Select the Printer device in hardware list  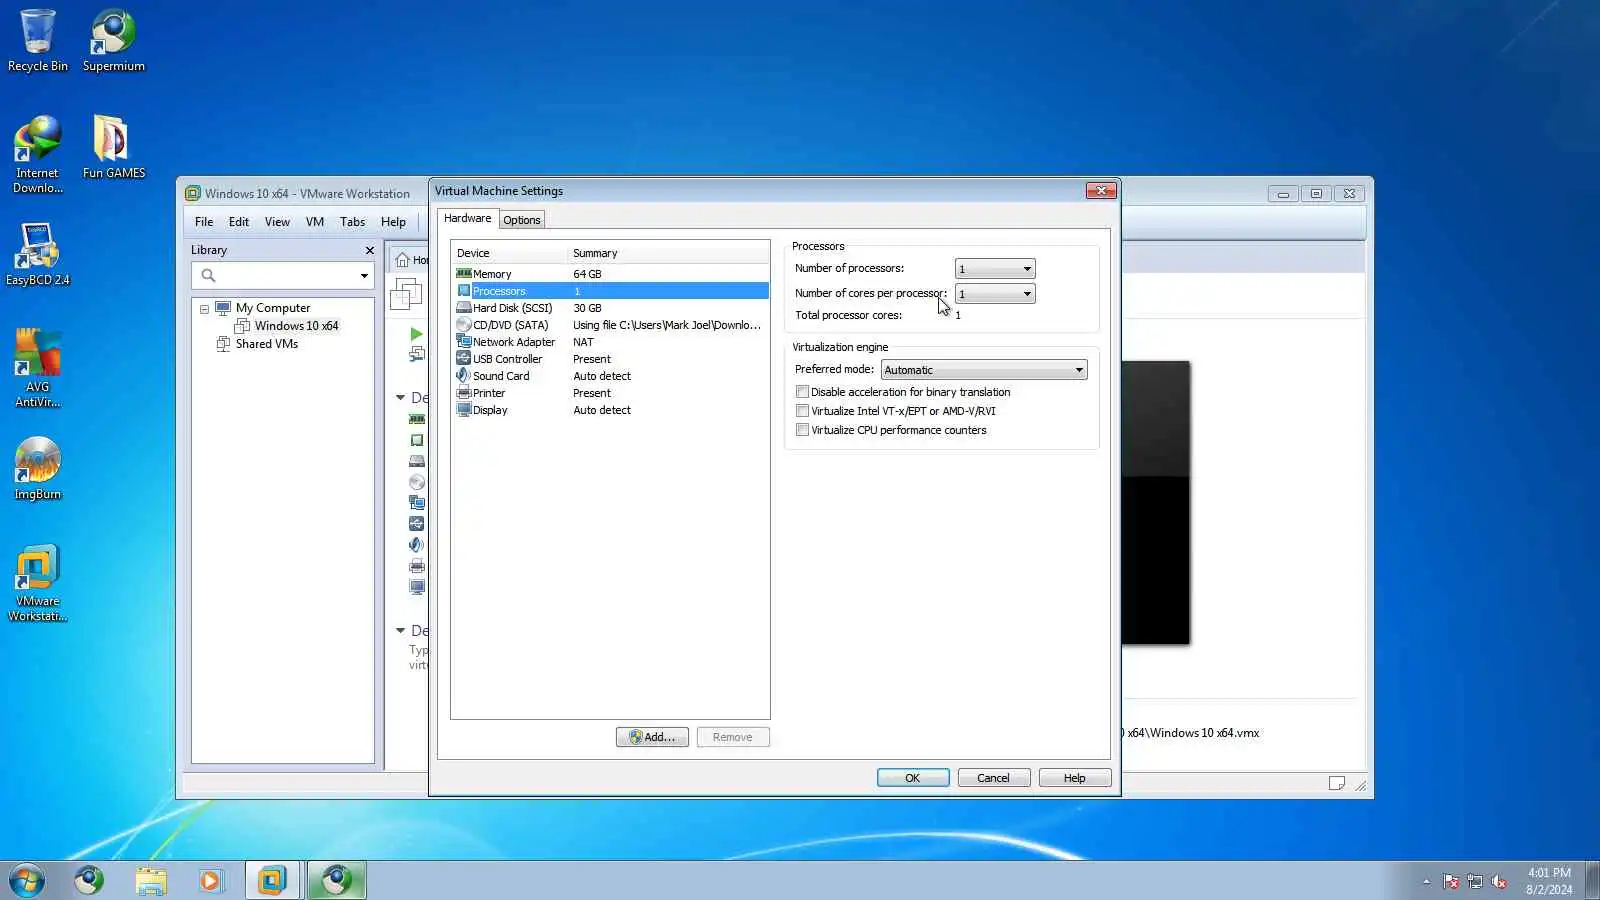pos(610,393)
